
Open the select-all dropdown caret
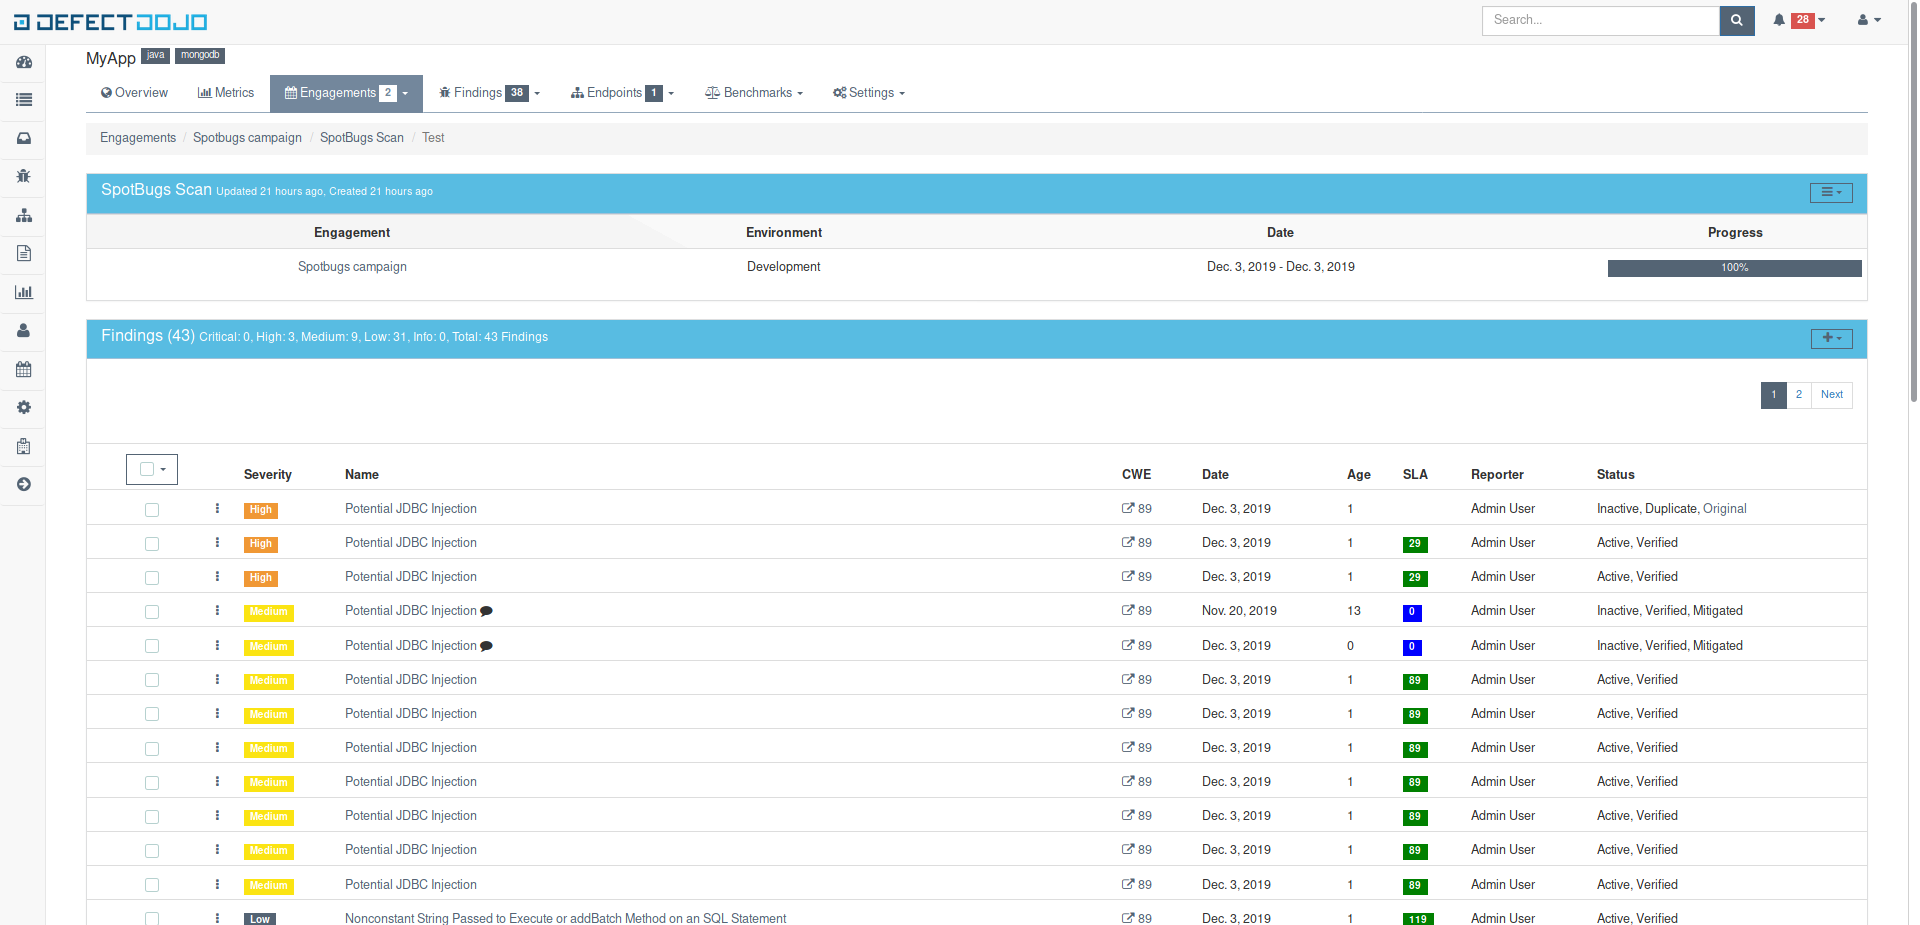tap(163, 469)
